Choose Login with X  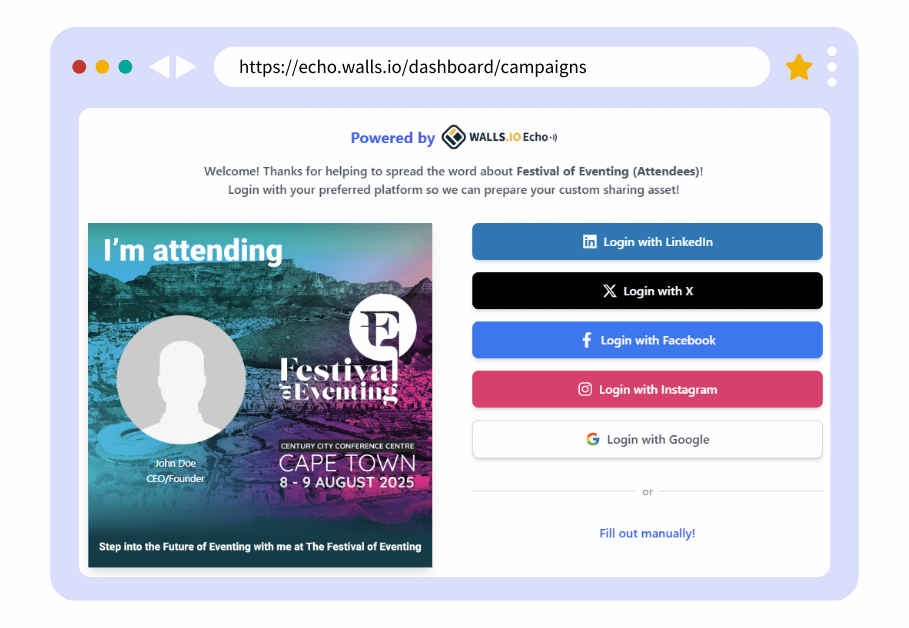(x=647, y=291)
